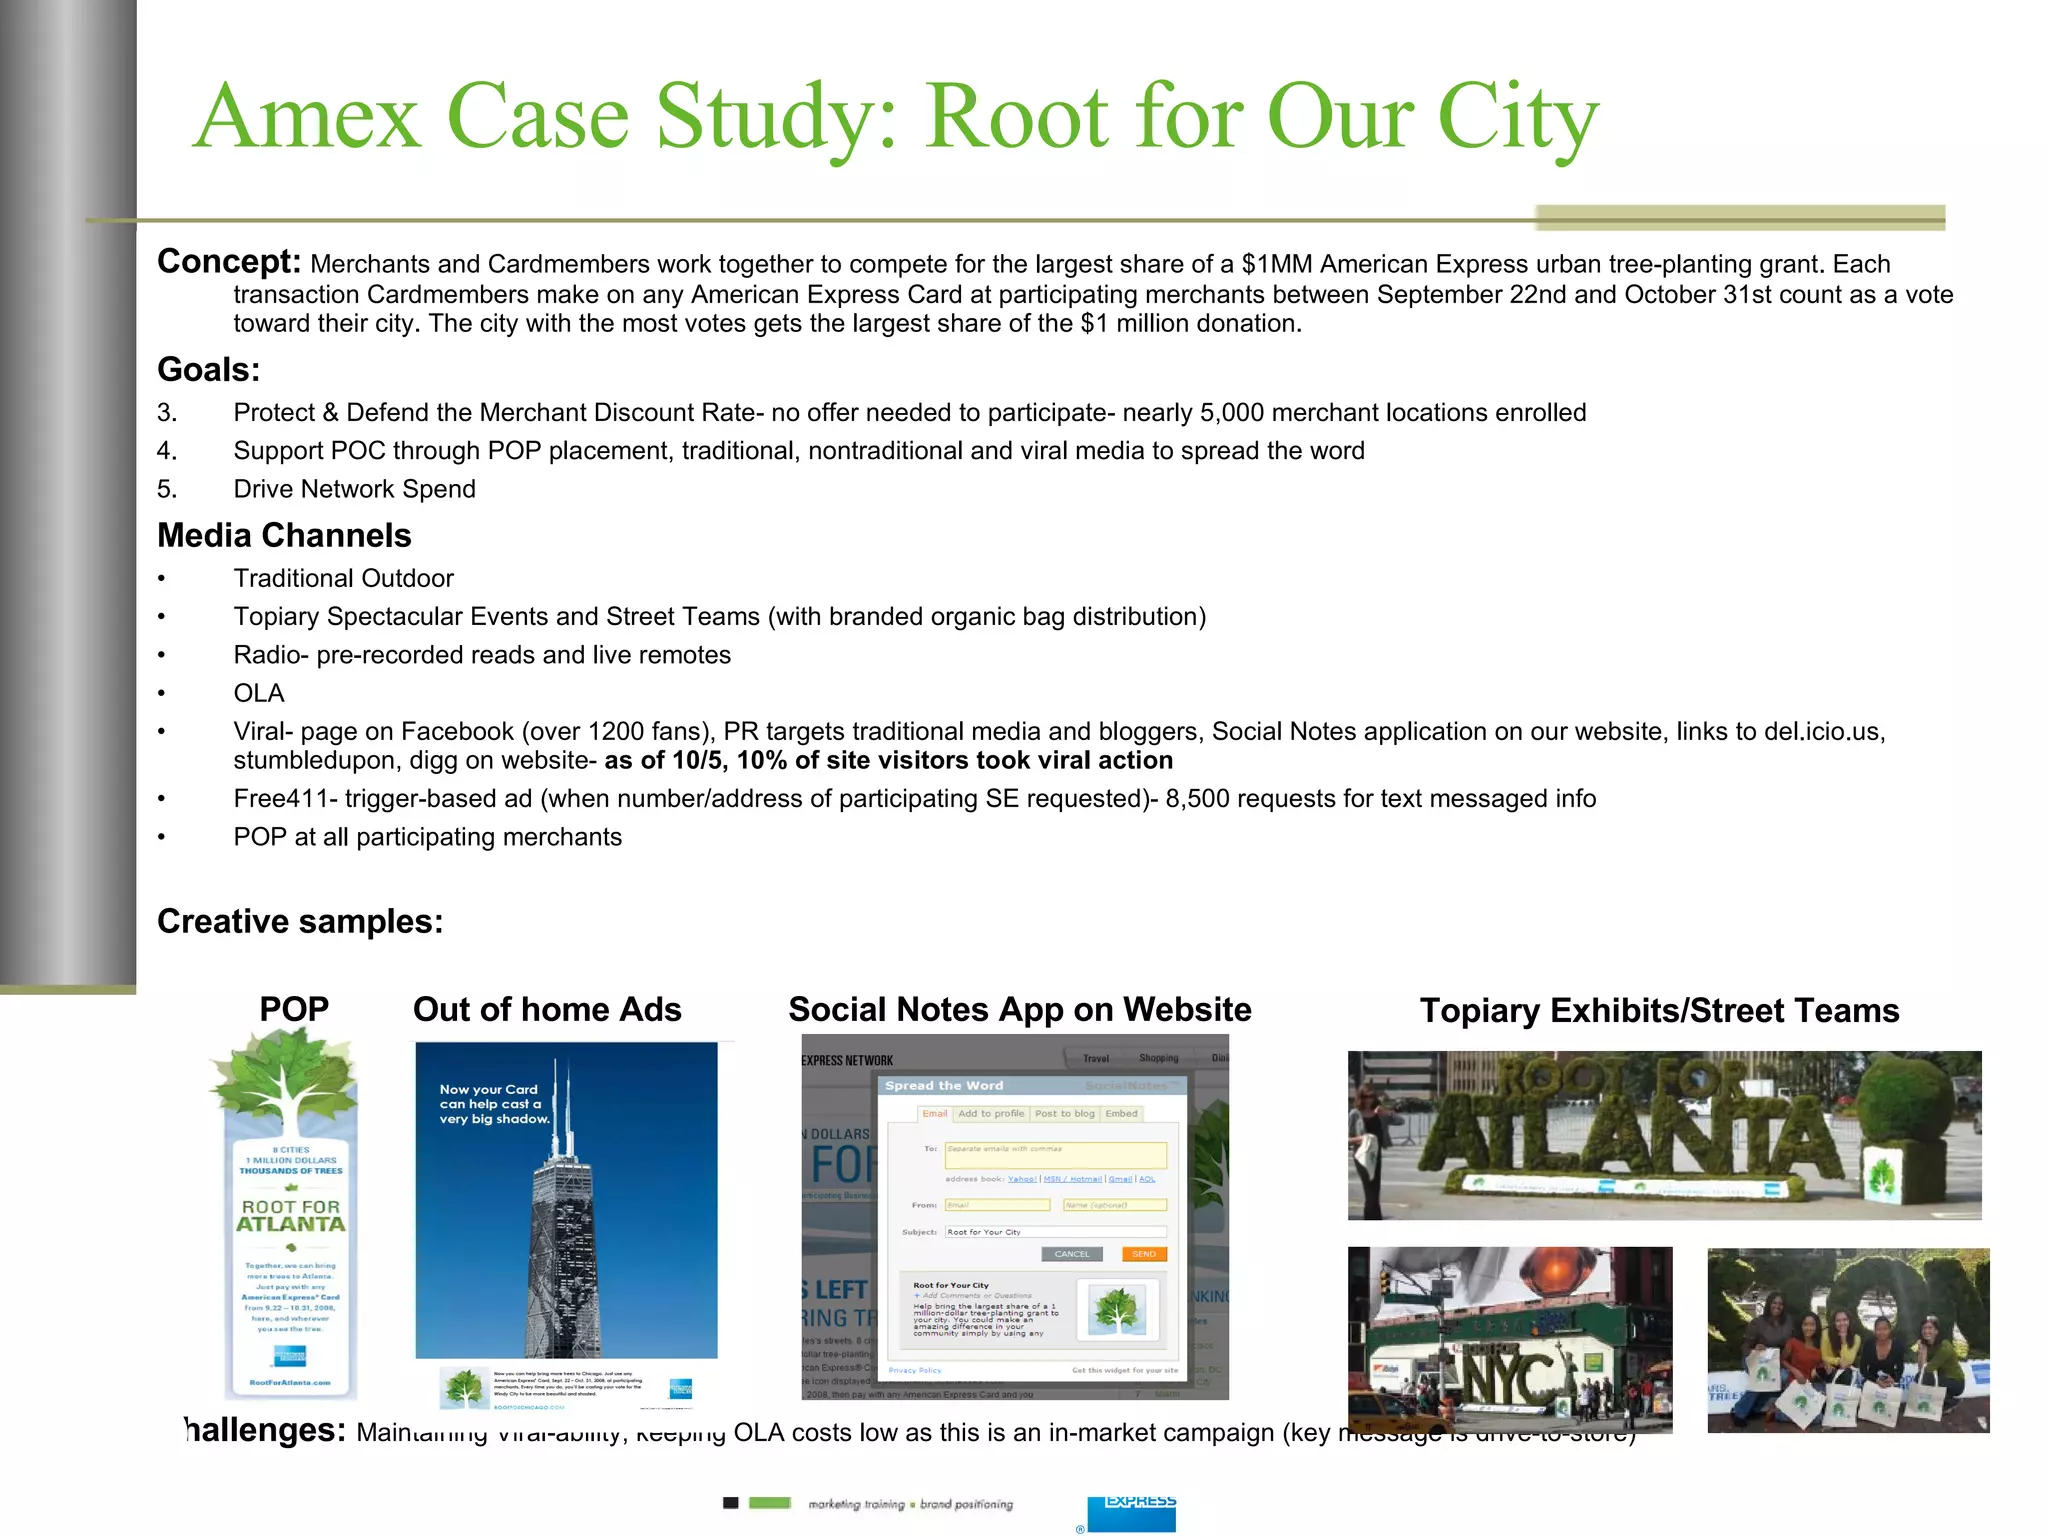Click 'marketing training brand positioning' footer text
This screenshot has width=2048, height=1536.
[x=910, y=1504]
